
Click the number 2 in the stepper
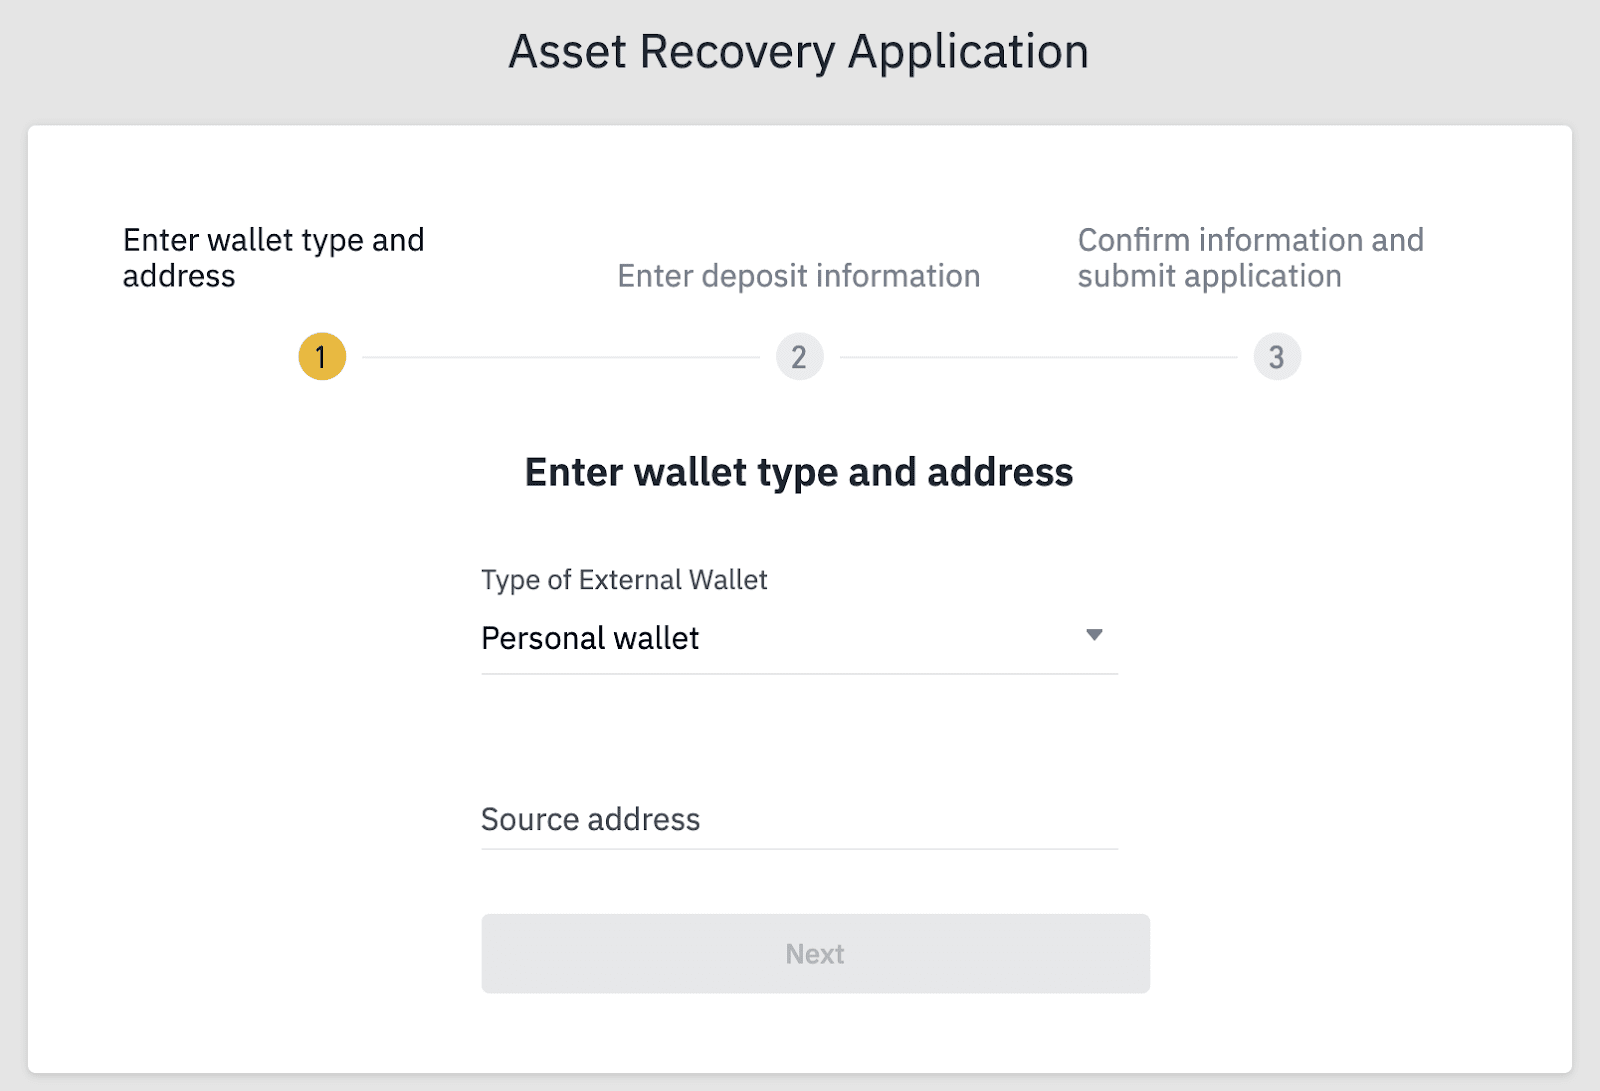point(799,357)
